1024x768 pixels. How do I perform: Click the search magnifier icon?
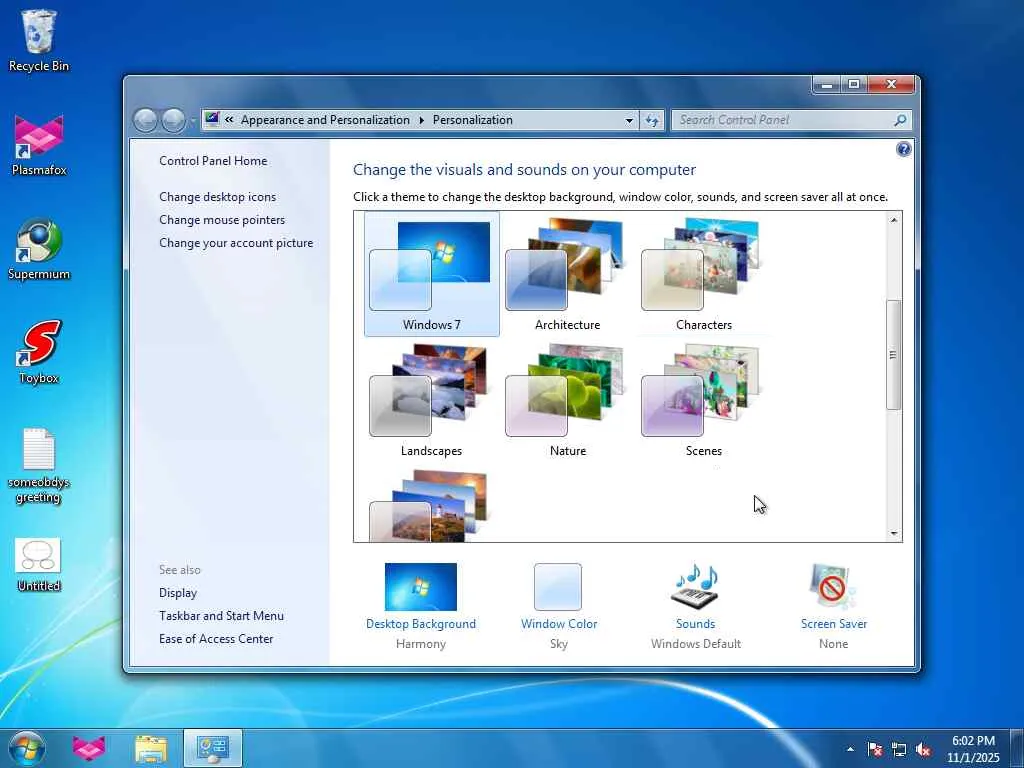[901, 120]
